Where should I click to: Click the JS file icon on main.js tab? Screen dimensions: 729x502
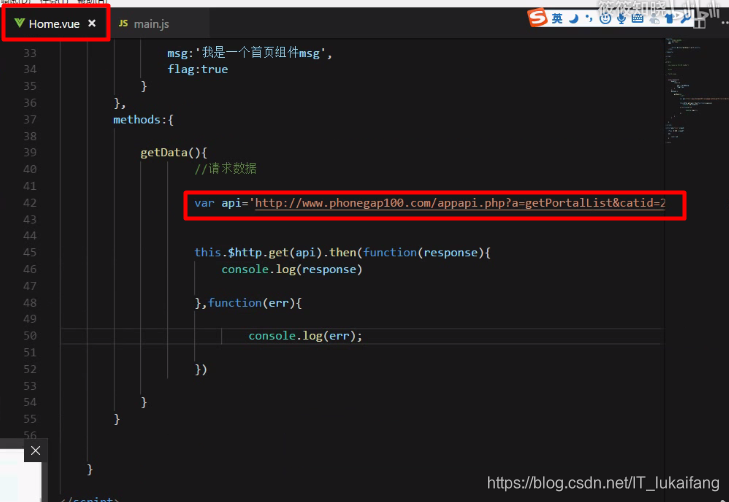point(123,23)
